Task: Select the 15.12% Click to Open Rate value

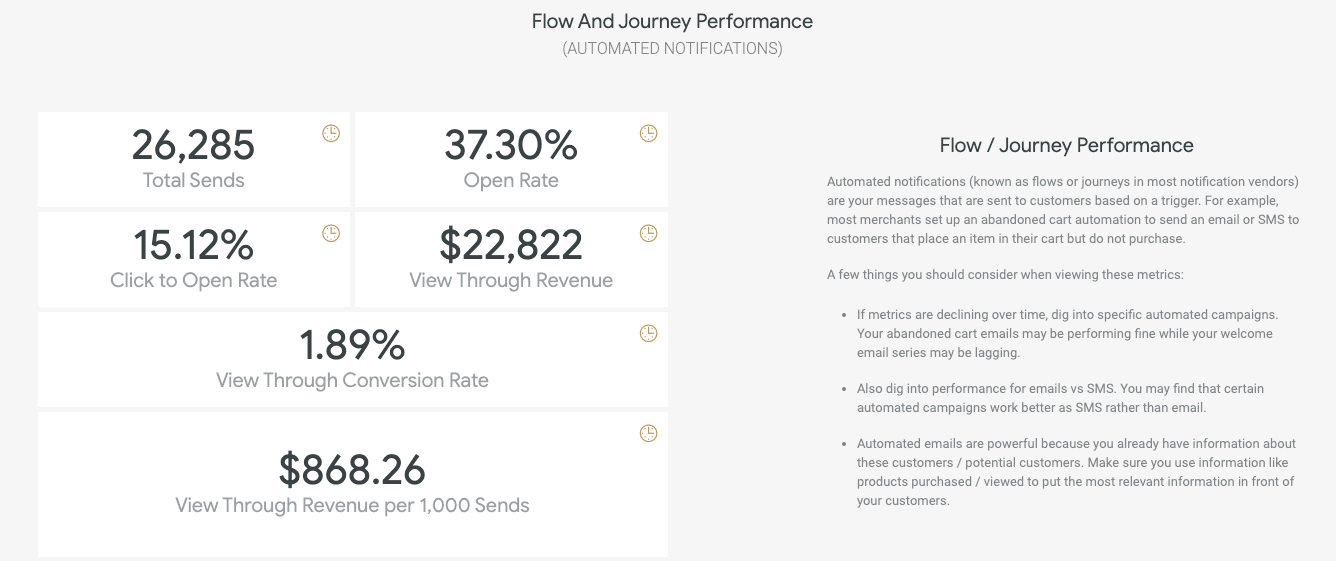Action: 193,246
